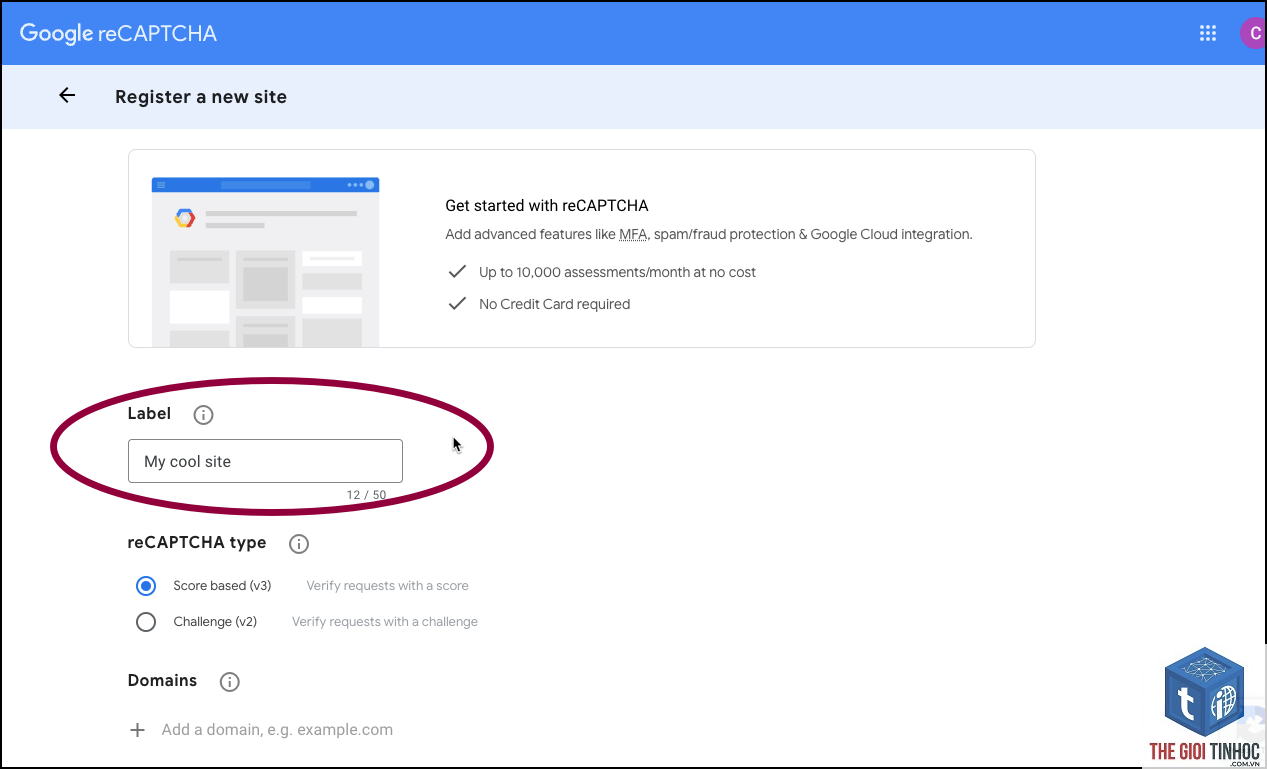
Task: Click the underlined MFA text
Action: pyautogui.click(x=633, y=234)
